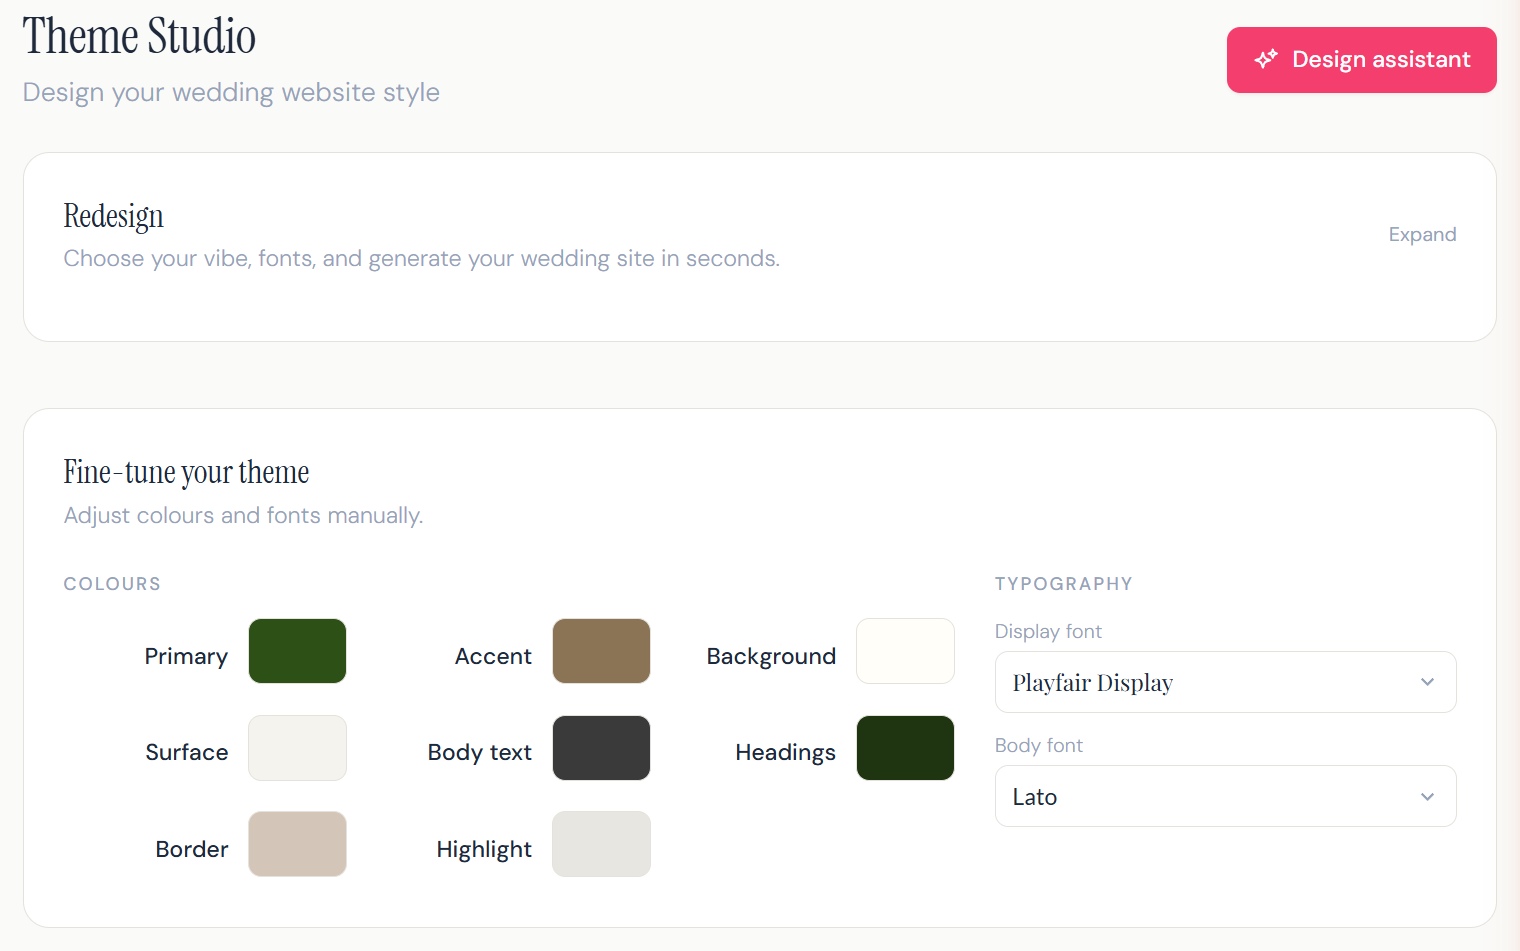Open the Headings dark green swatch
Image resolution: width=1520 pixels, height=951 pixels.
[905, 748]
